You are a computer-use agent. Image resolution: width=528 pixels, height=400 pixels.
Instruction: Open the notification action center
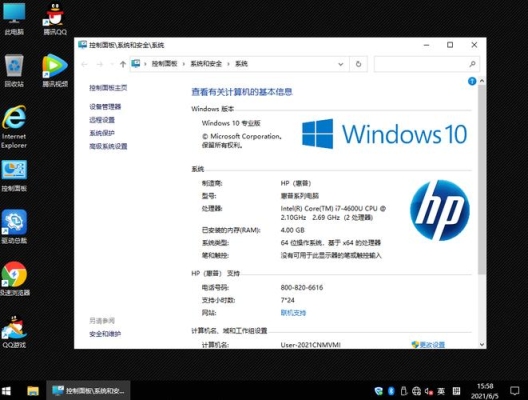coord(515,391)
